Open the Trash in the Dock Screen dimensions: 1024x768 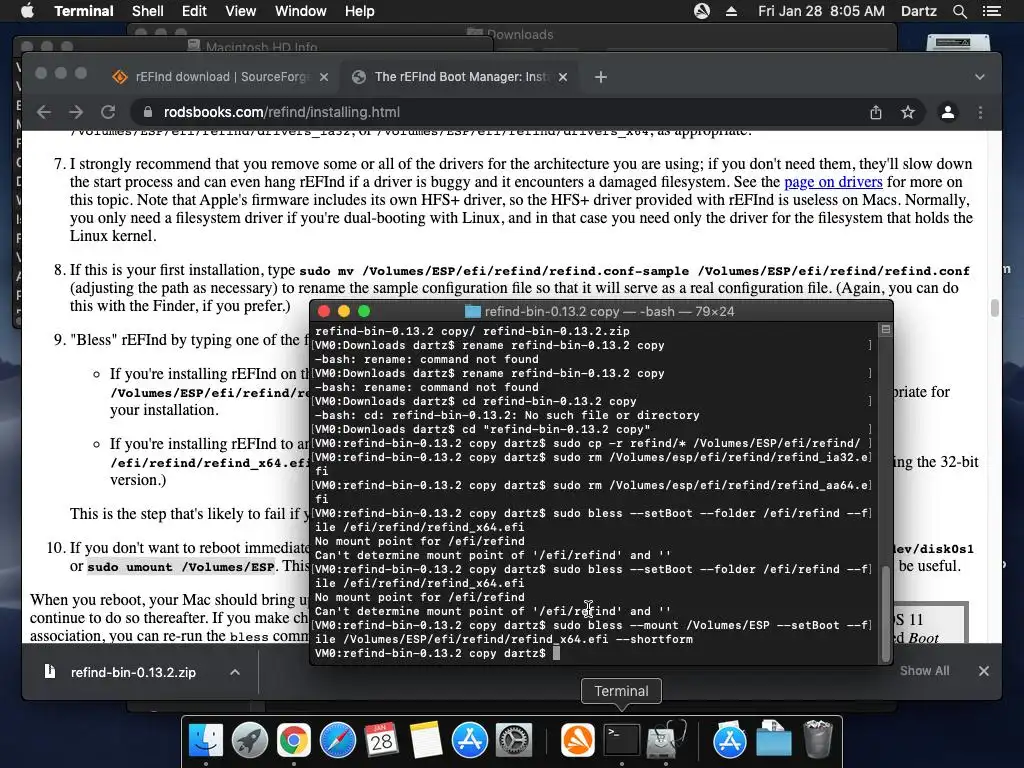tap(817, 740)
